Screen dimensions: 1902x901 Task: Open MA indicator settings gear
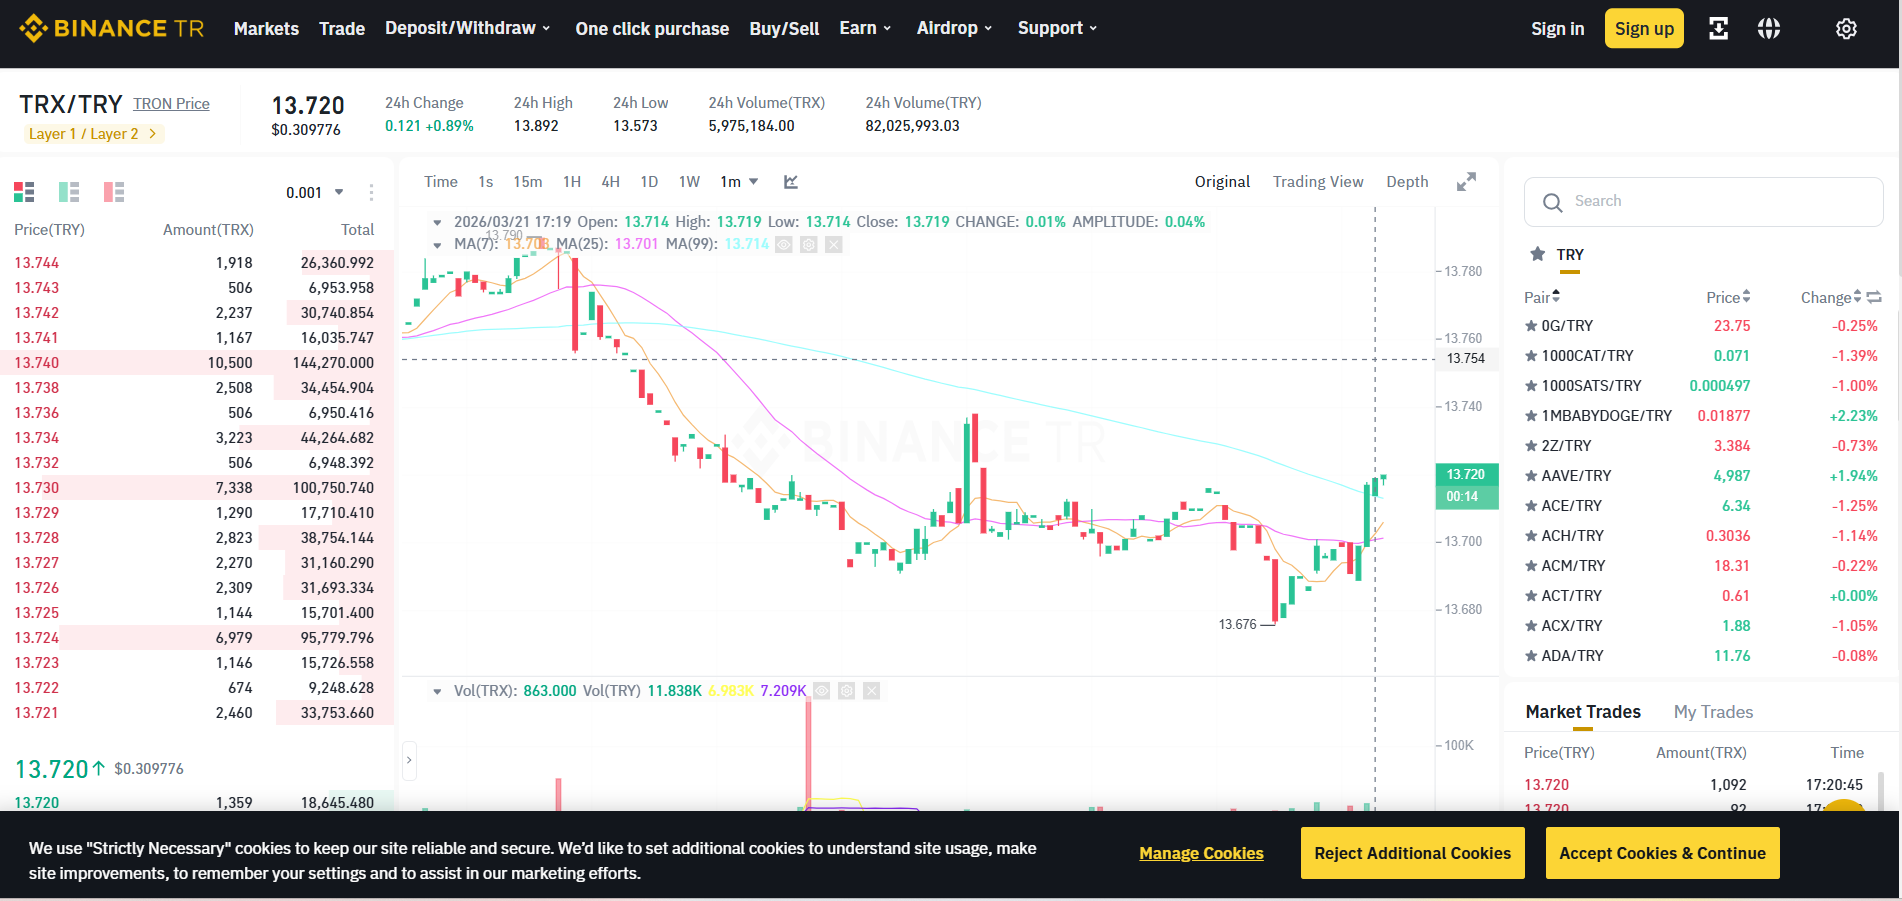tap(809, 244)
